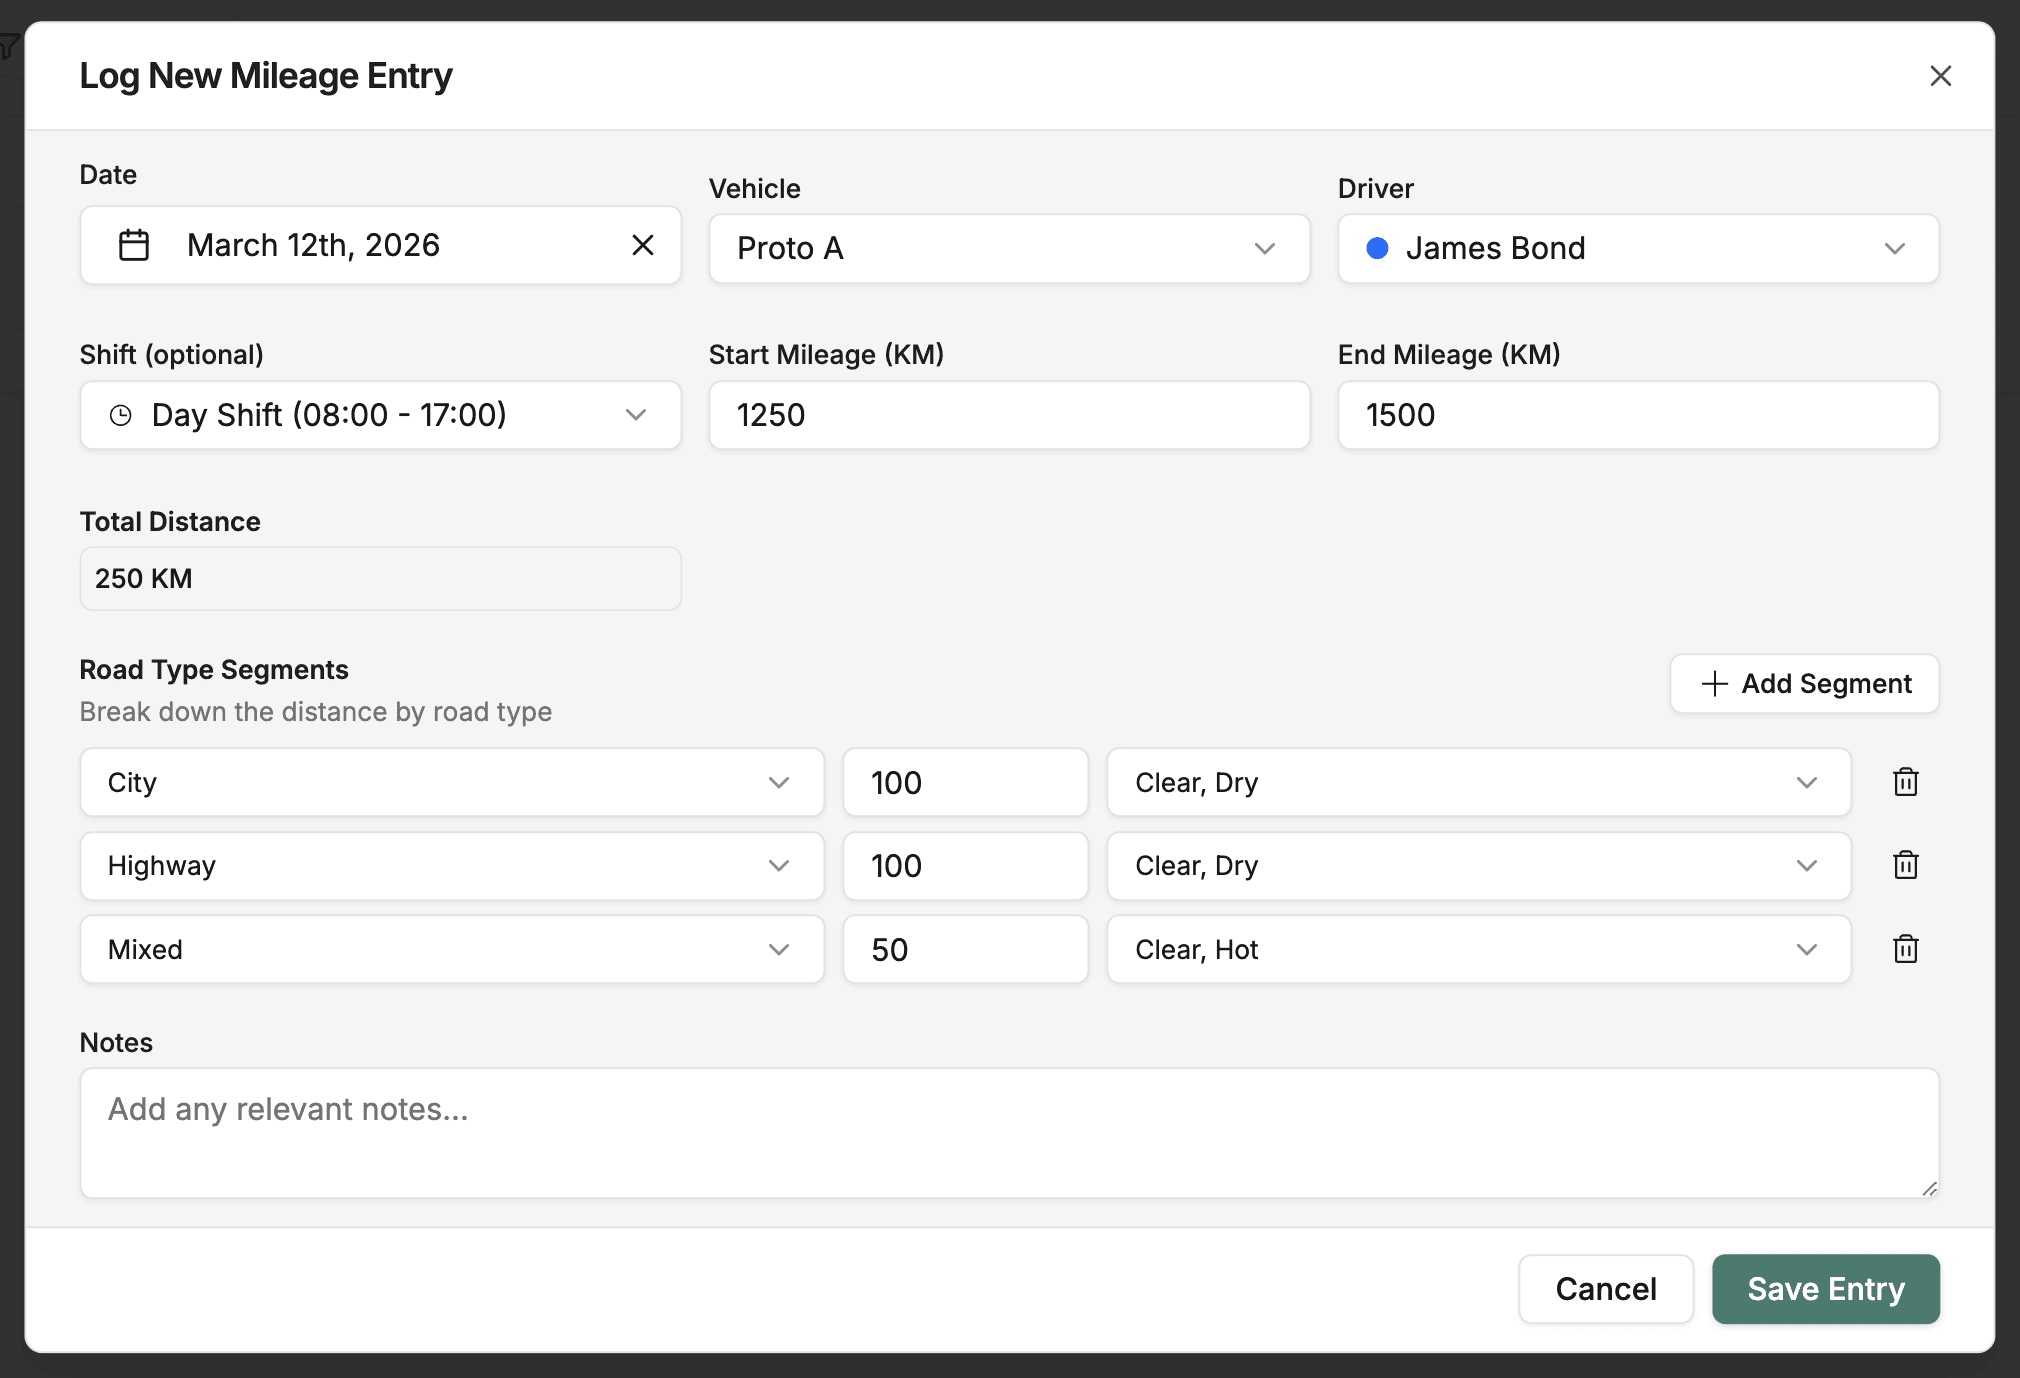Cancel the mileage entry

[x=1606, y=1289]
